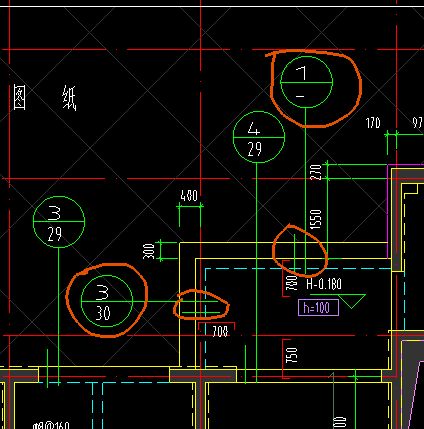Select the 750 vertical dimension text
The height and width of the screenshot is (429, 424).
(291, 355)
